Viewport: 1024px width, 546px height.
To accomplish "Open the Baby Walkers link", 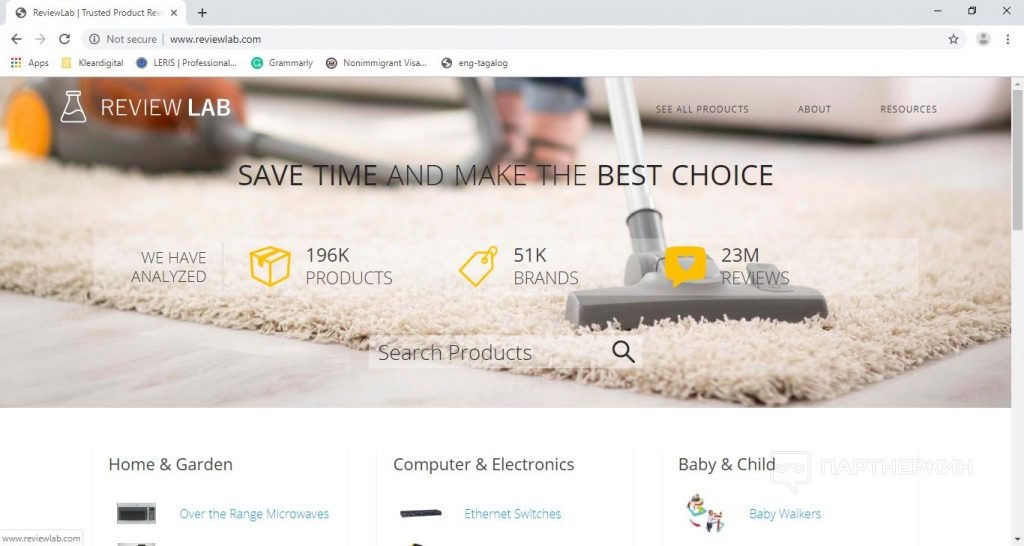I will pos(785,514).
